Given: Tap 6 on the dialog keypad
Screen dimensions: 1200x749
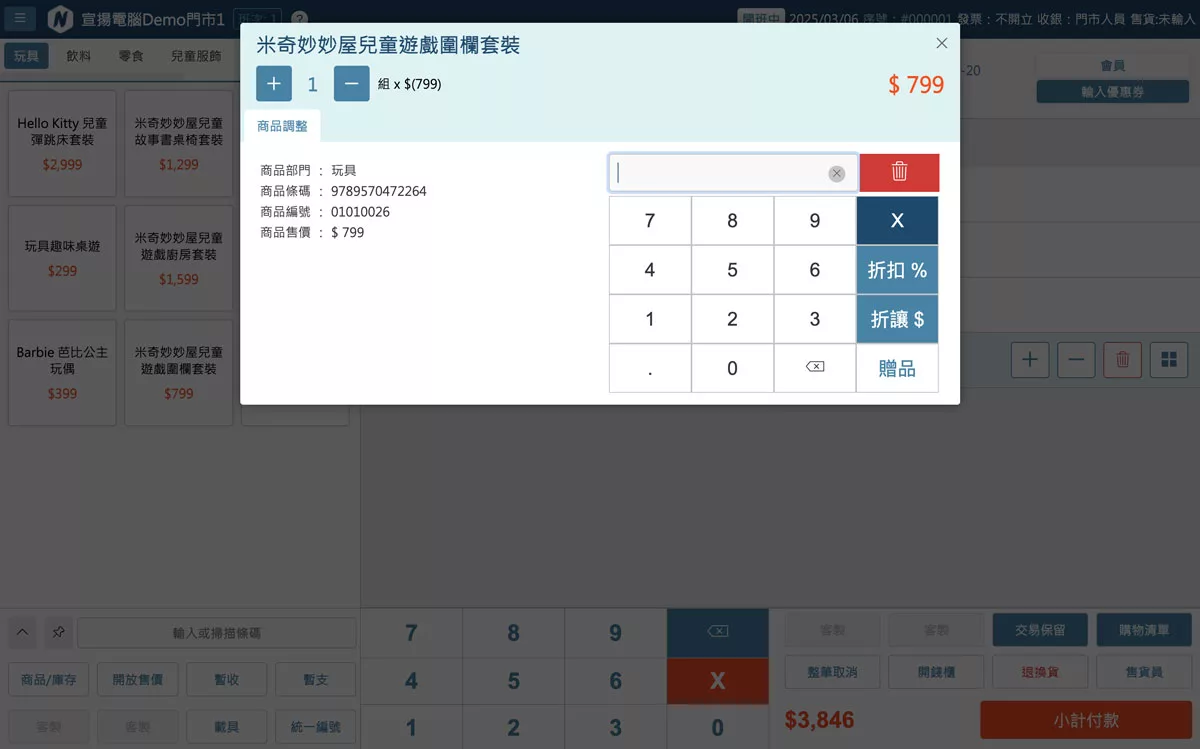Looking at the screenshot, I should (815, 270).
